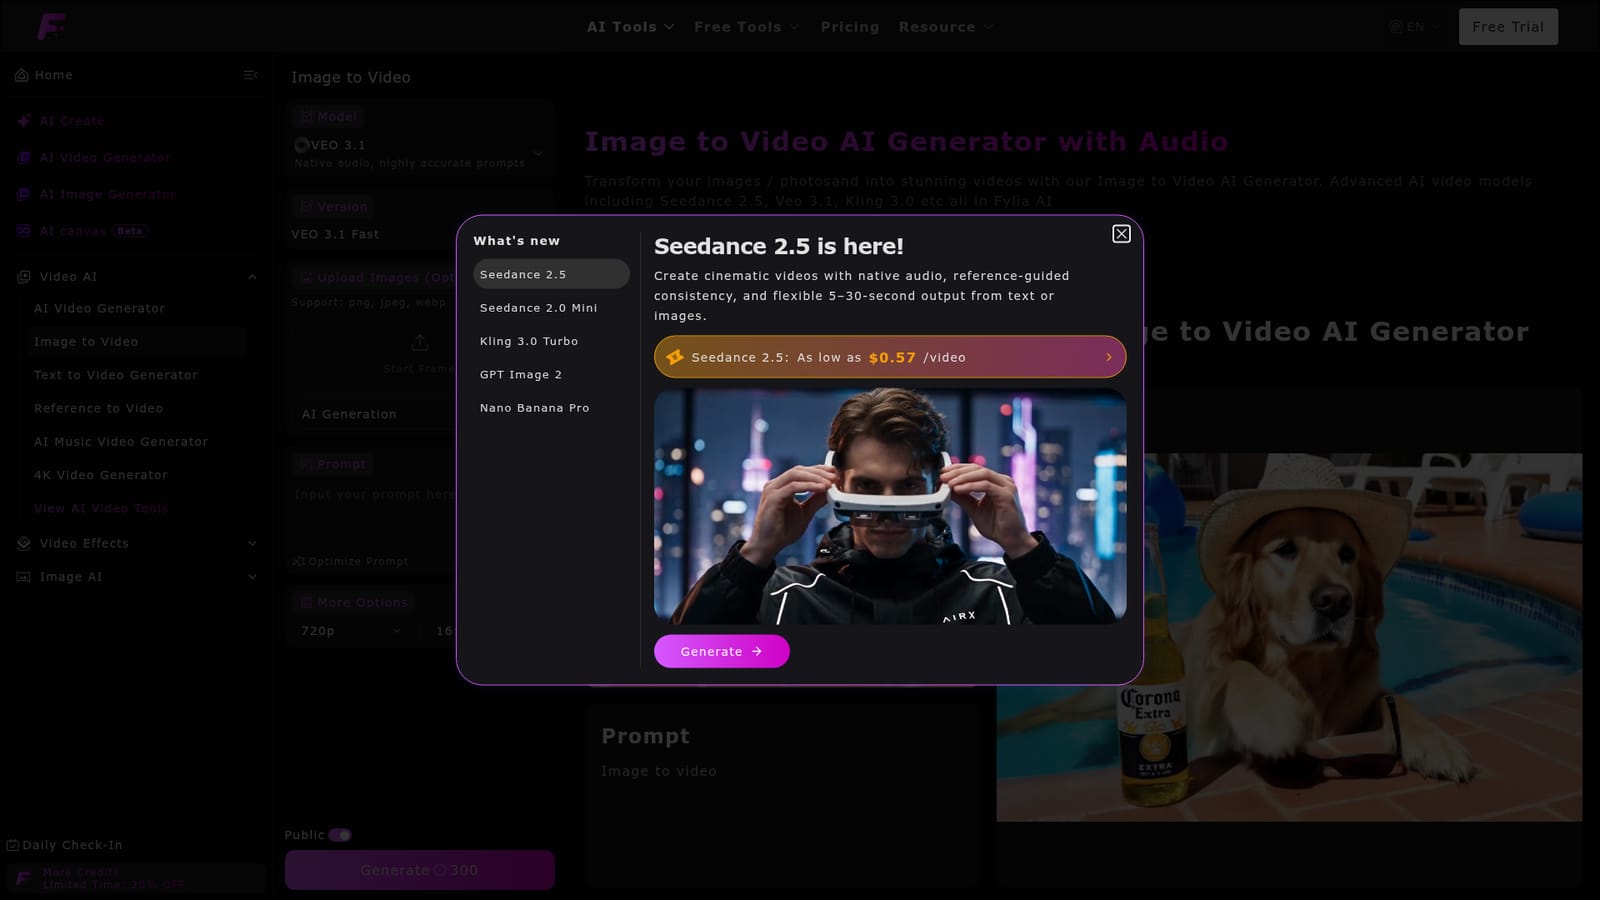Select Seedance 2.0 Mini in What's new list

click(x=551, y=308)
